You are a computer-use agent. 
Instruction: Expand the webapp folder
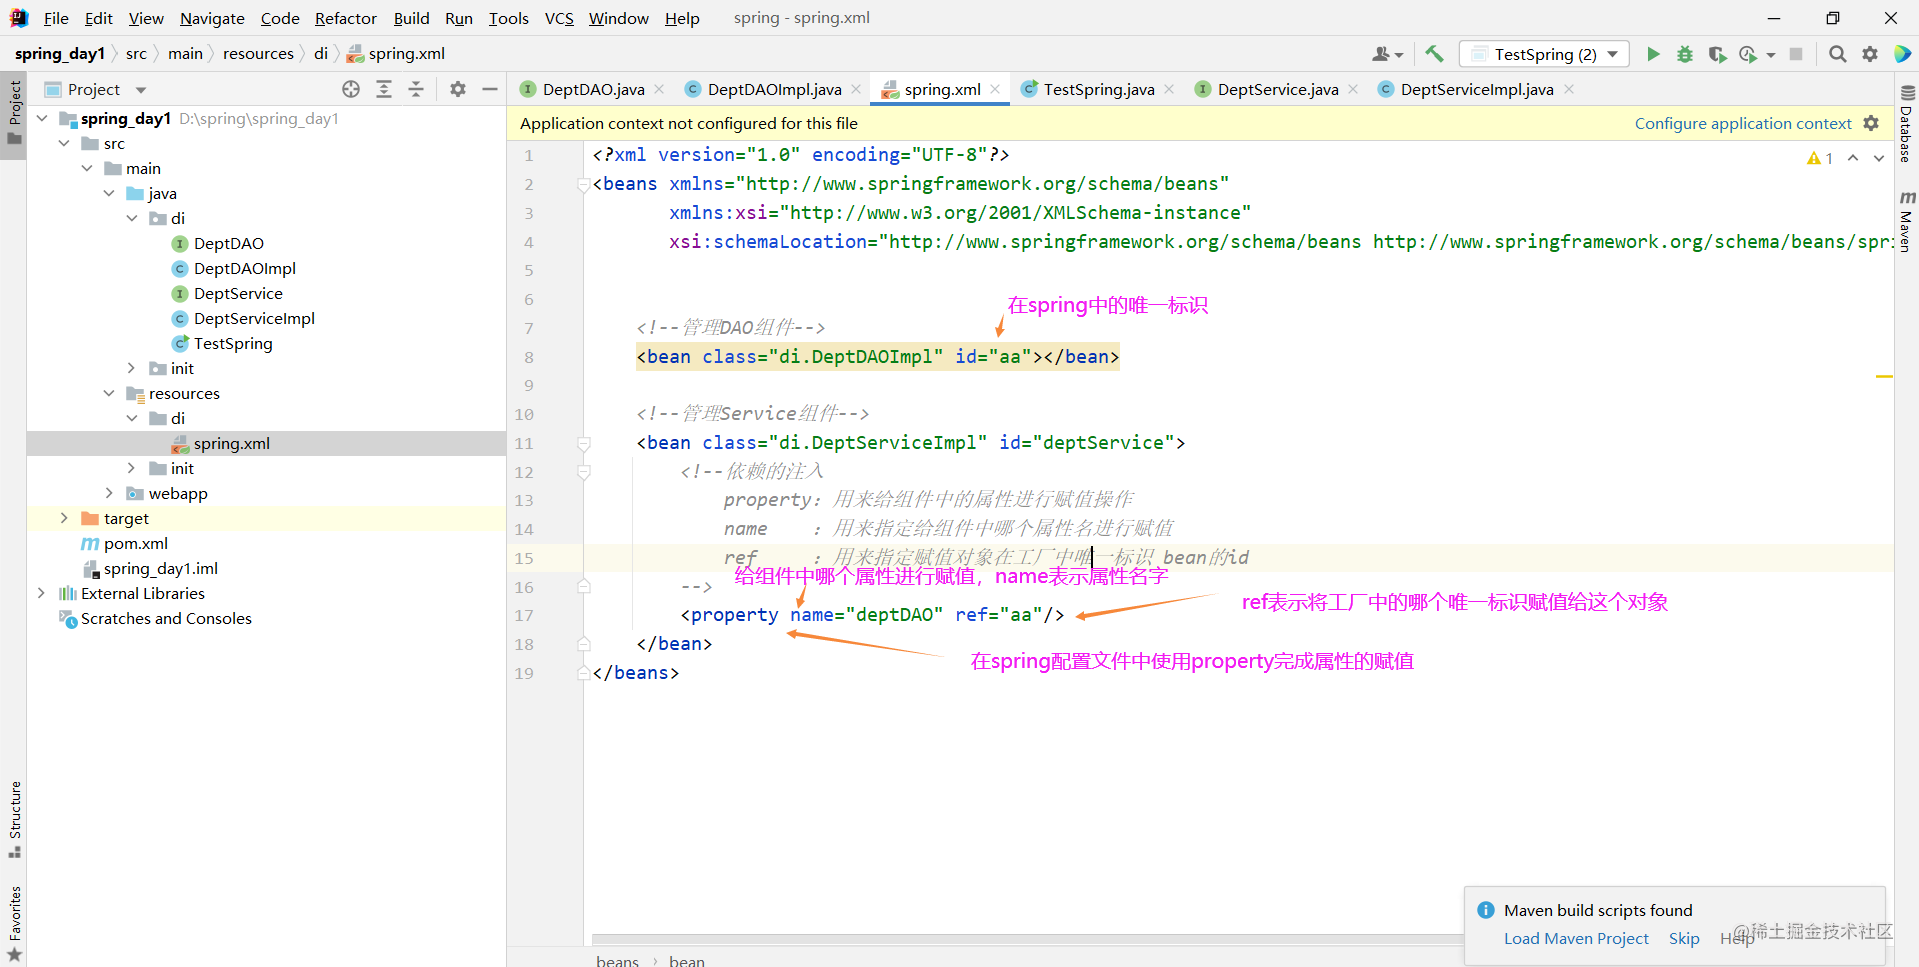pos(109,493)
